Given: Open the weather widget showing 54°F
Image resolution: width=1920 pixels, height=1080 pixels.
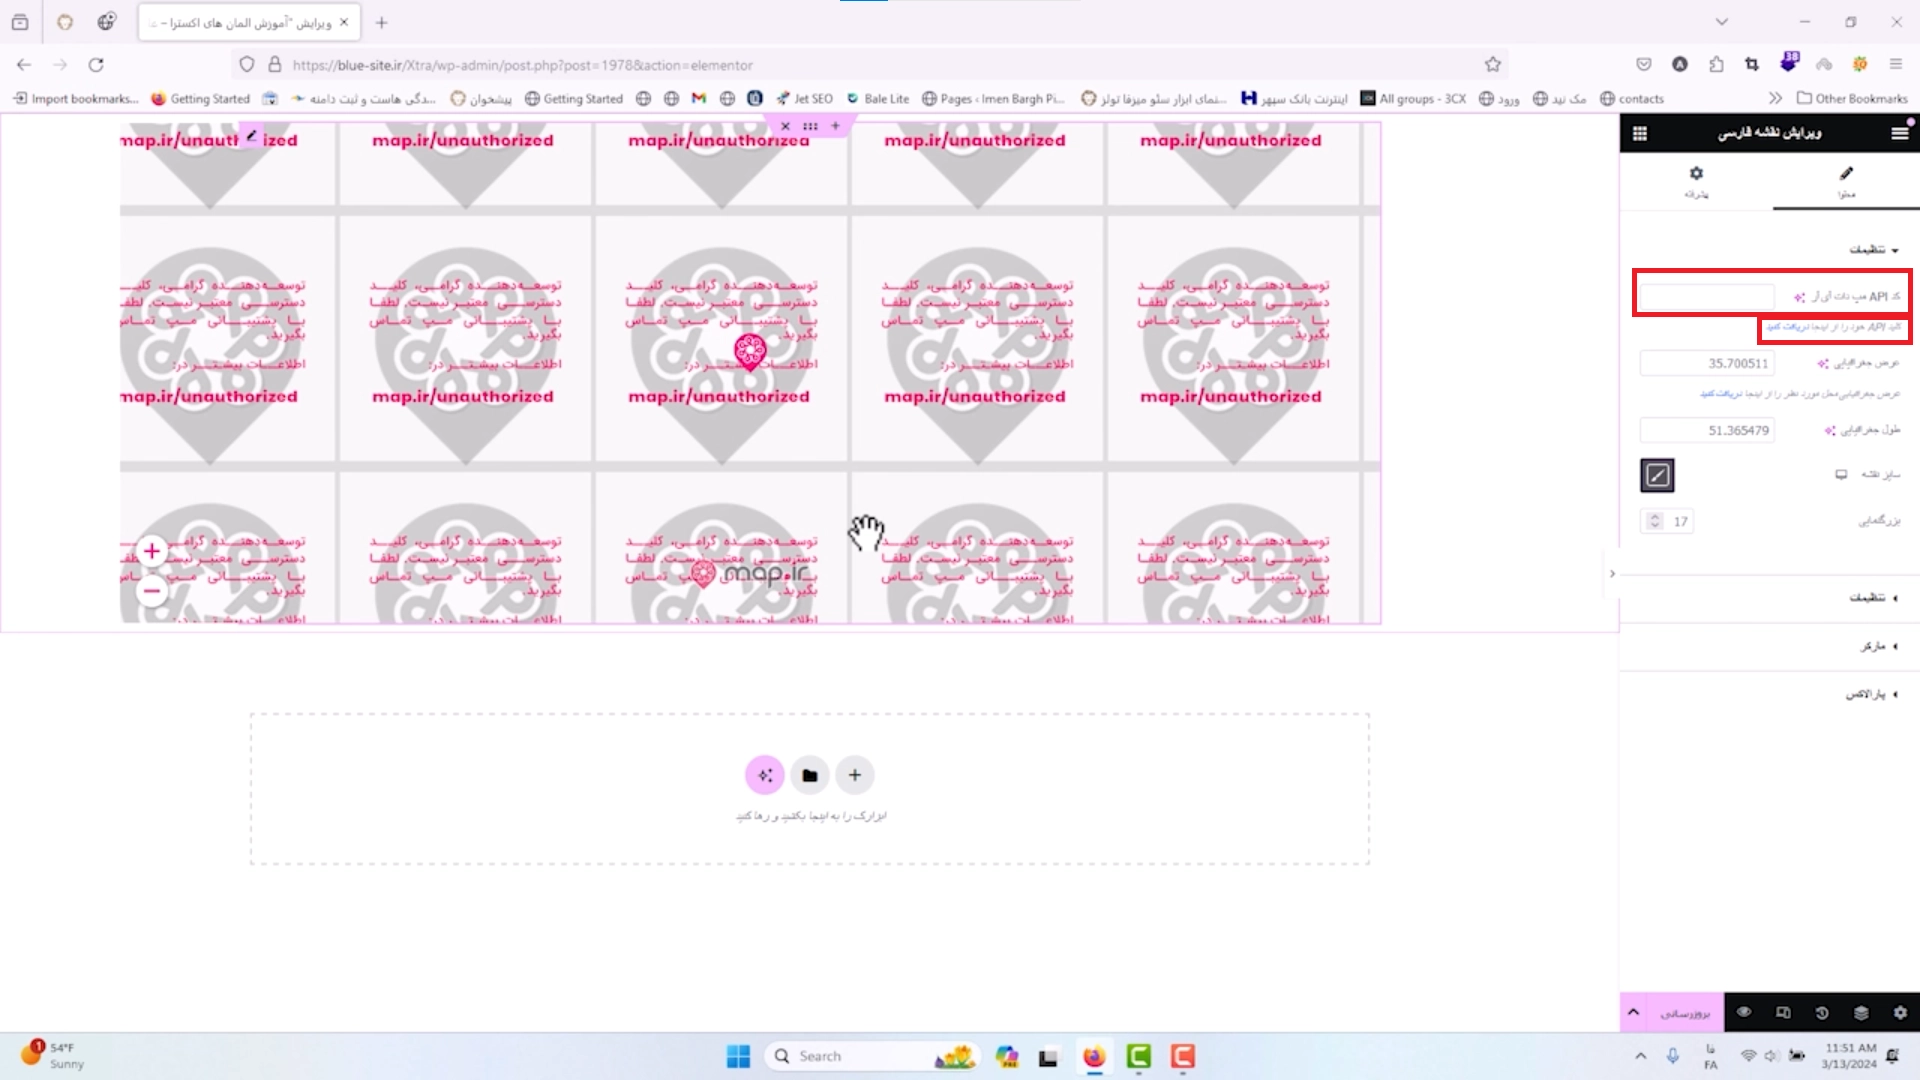Looking at the screenshot, I should pyautogui.click(x=52, y=1056).
